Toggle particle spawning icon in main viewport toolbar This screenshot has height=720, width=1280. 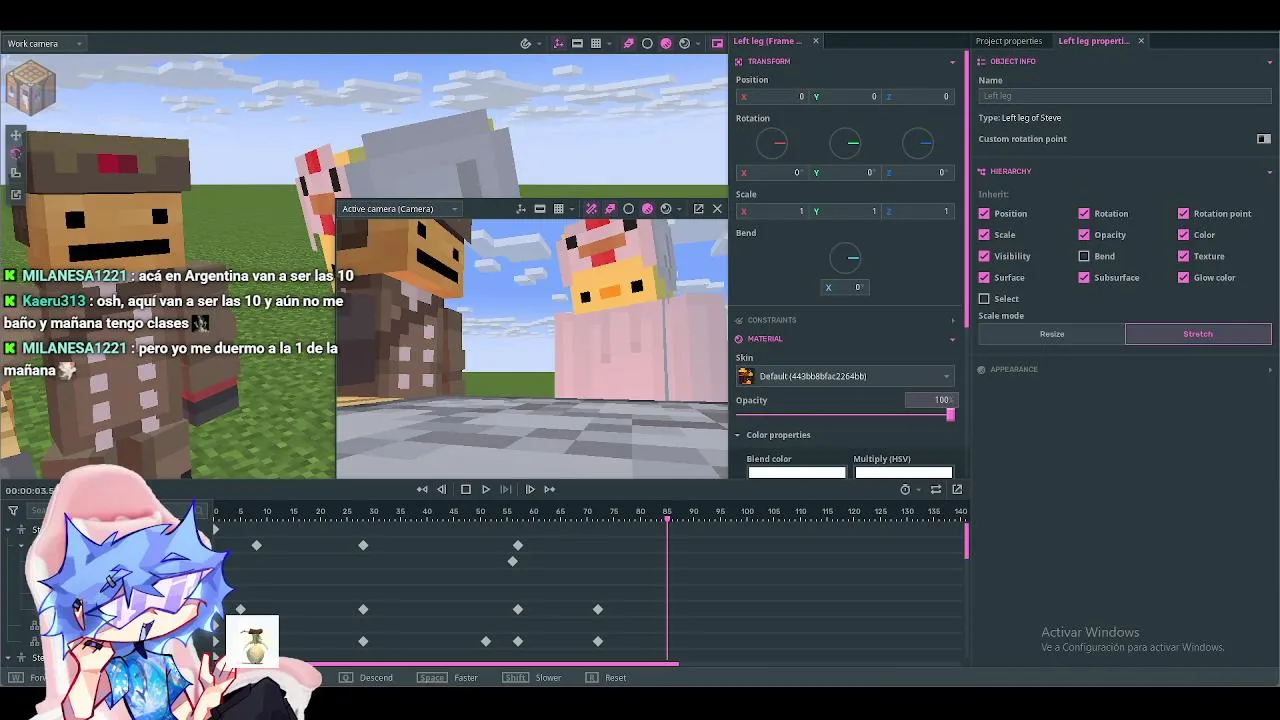628,44
